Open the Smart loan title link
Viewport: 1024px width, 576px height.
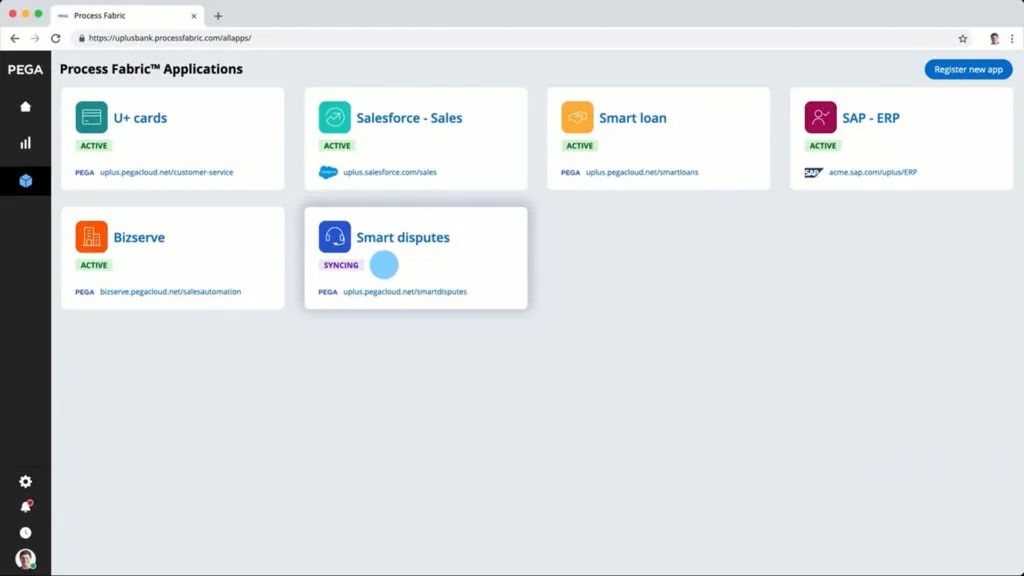point(633,118)
